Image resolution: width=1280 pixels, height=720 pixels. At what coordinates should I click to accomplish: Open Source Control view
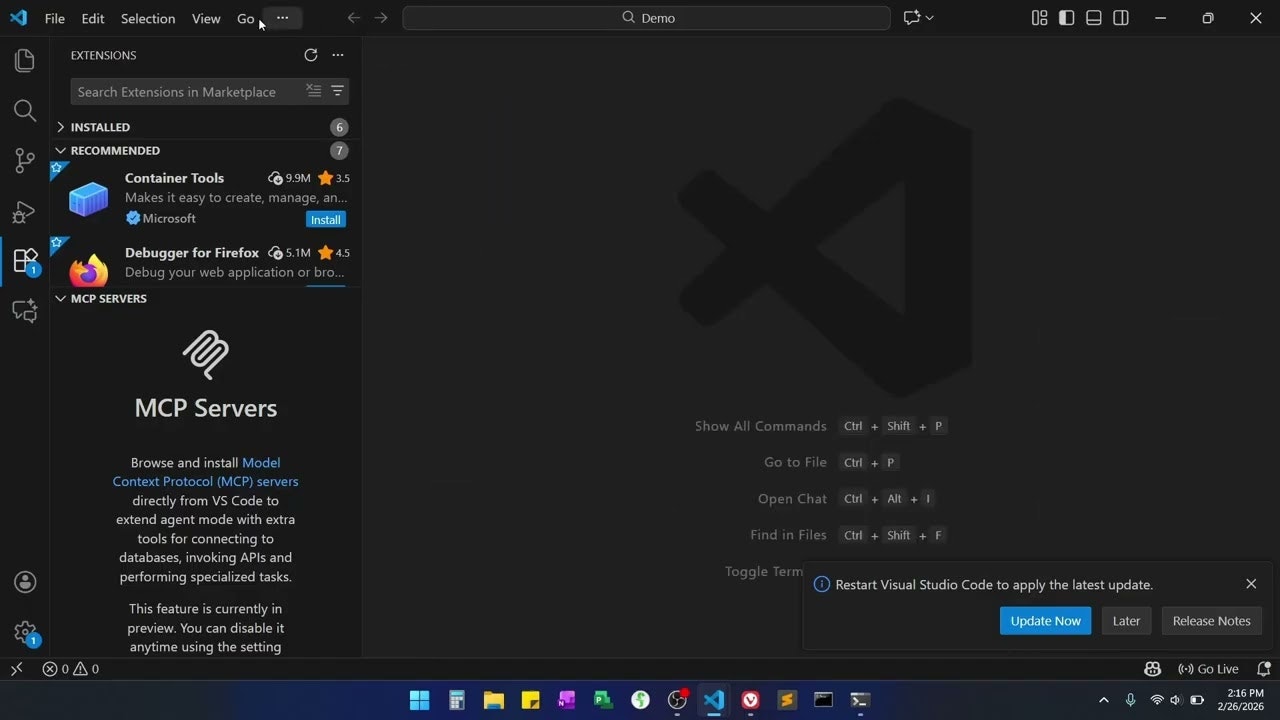pos(25,161)
